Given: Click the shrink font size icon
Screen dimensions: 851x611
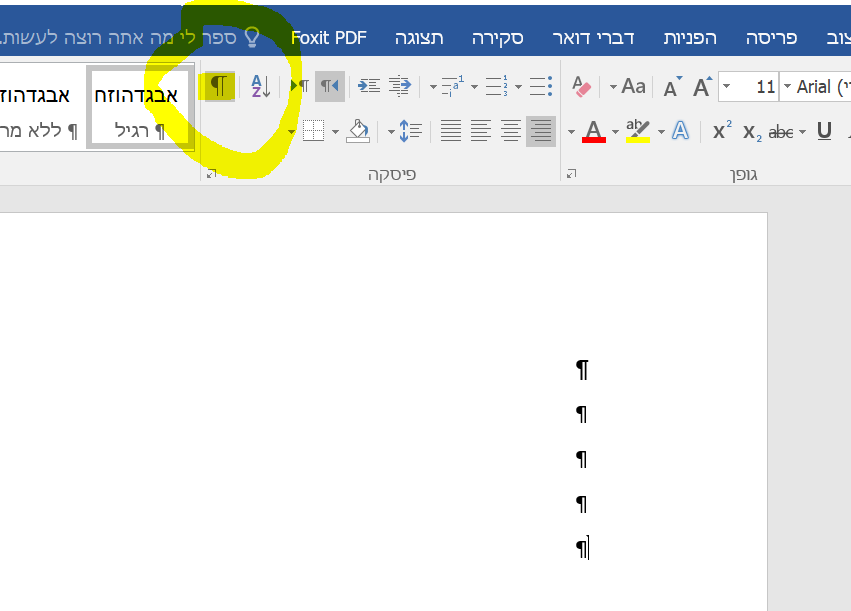Looking at the screenshot, I should pos(672,87).
